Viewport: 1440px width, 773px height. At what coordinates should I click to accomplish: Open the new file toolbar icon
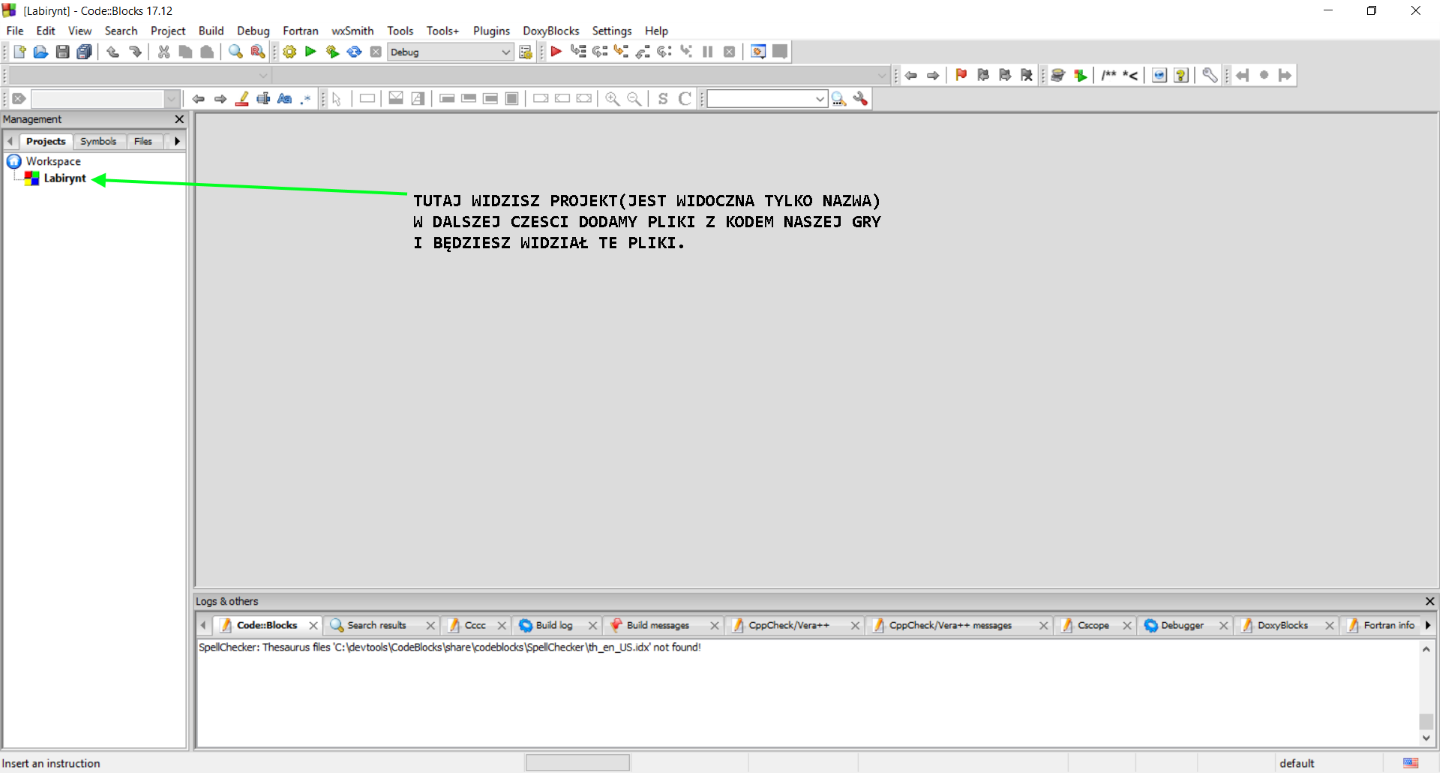point(19,52)
